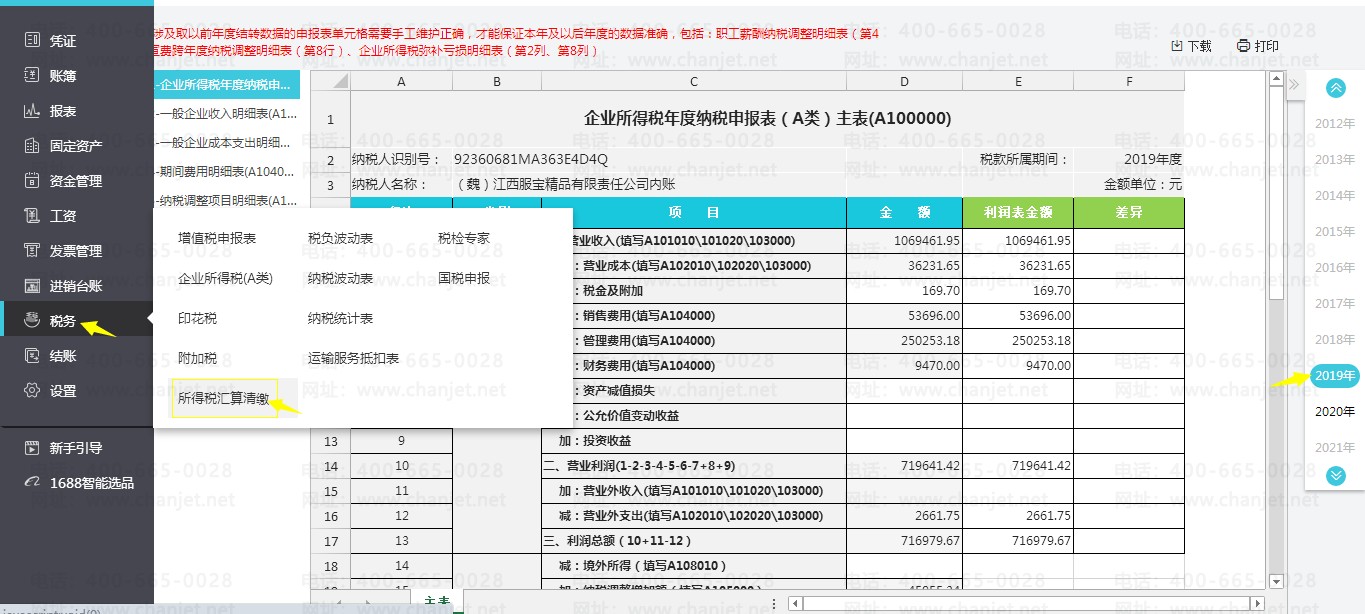Go to 固定资产 fixed assets
Viewport: 1365px width, 614px height.
click(76, 146)
